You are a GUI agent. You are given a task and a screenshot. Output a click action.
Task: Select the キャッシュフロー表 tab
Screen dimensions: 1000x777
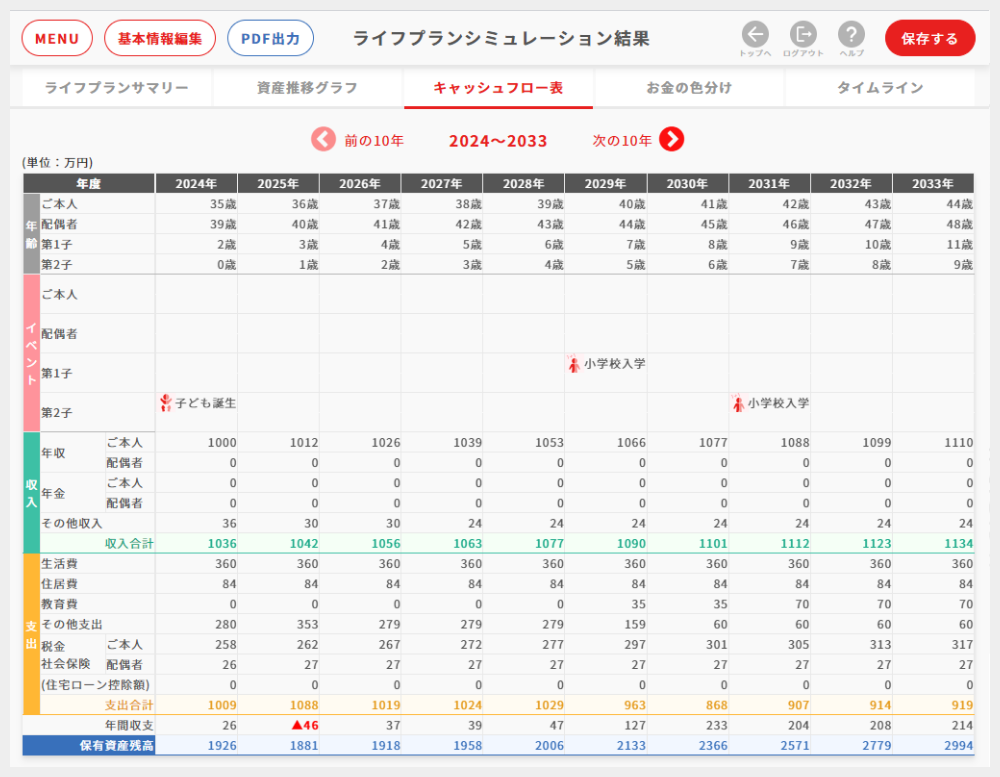(x=498, y=88)
